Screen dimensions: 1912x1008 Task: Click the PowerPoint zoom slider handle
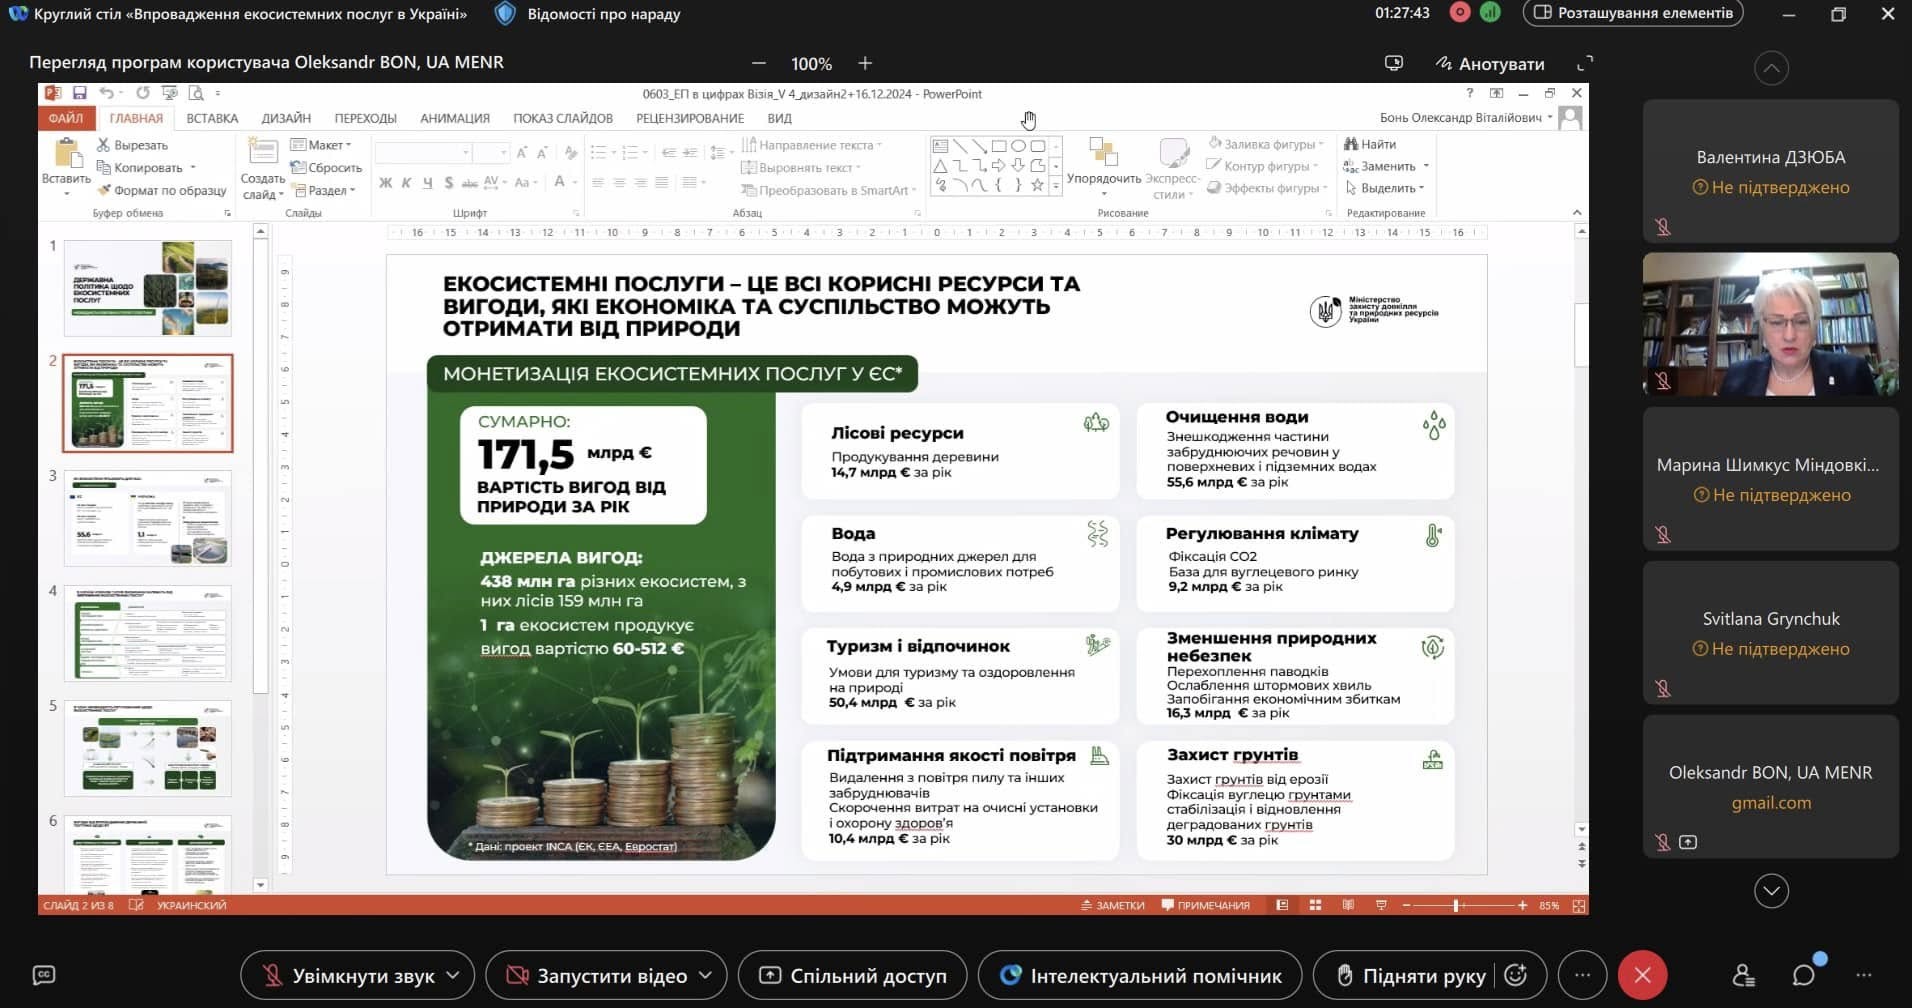pyautogui.click(x=1456, y=905)
